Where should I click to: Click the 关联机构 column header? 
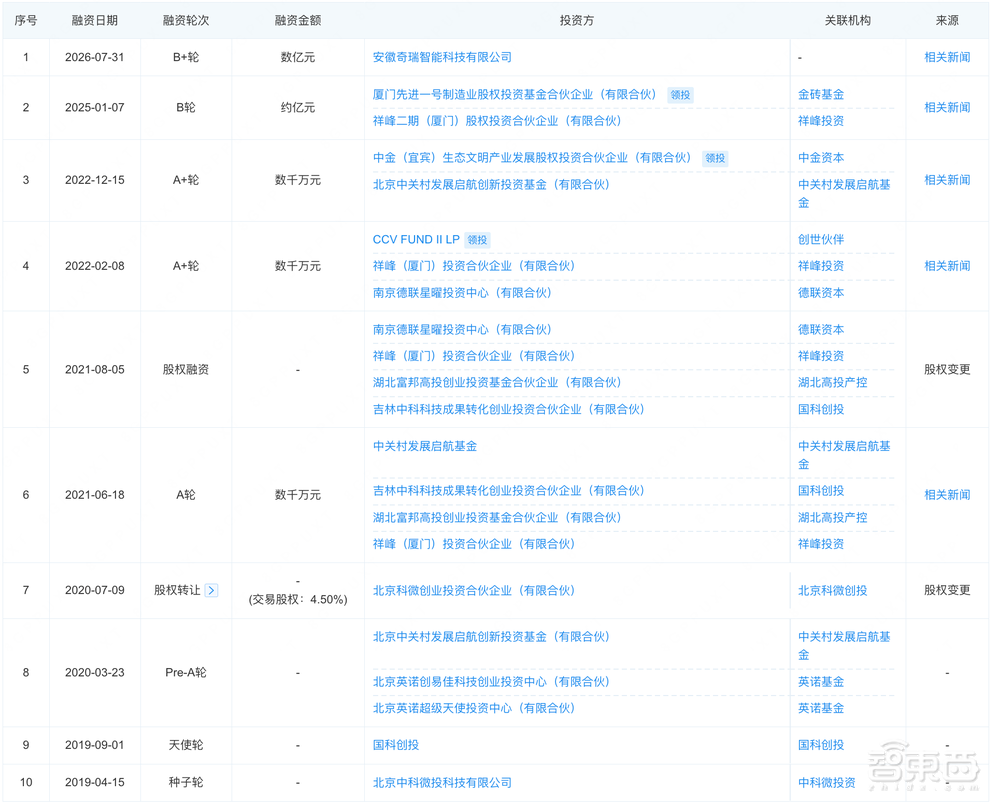coord(848,20)
